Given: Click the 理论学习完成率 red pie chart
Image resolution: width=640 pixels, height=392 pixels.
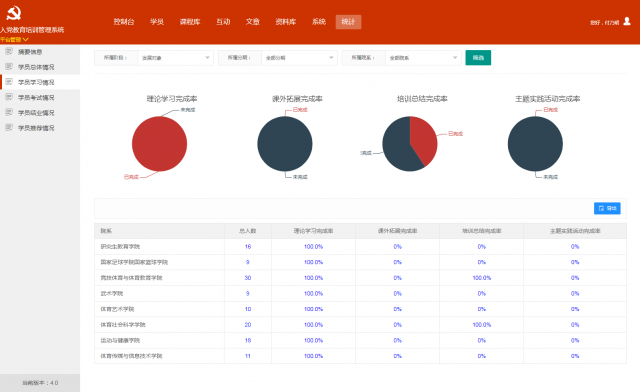Looking at the screenshot, I should coord(160,144).
